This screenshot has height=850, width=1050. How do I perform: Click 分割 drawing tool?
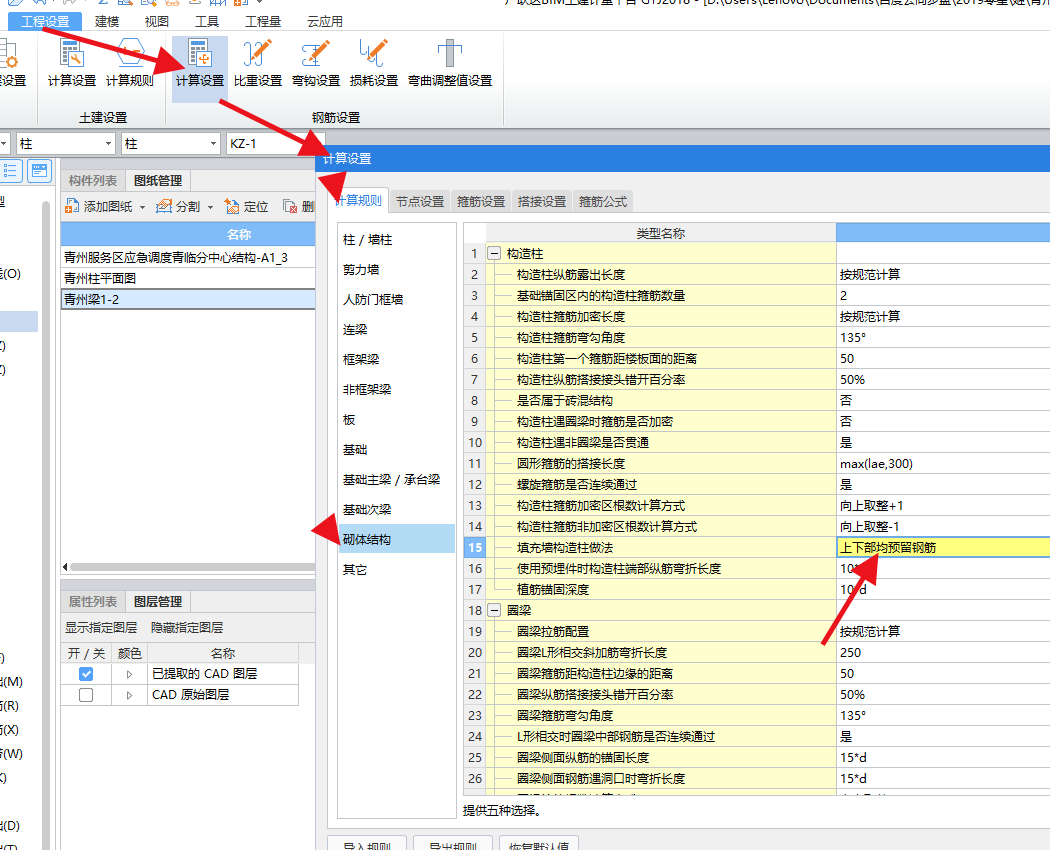[x=177, y=206]
